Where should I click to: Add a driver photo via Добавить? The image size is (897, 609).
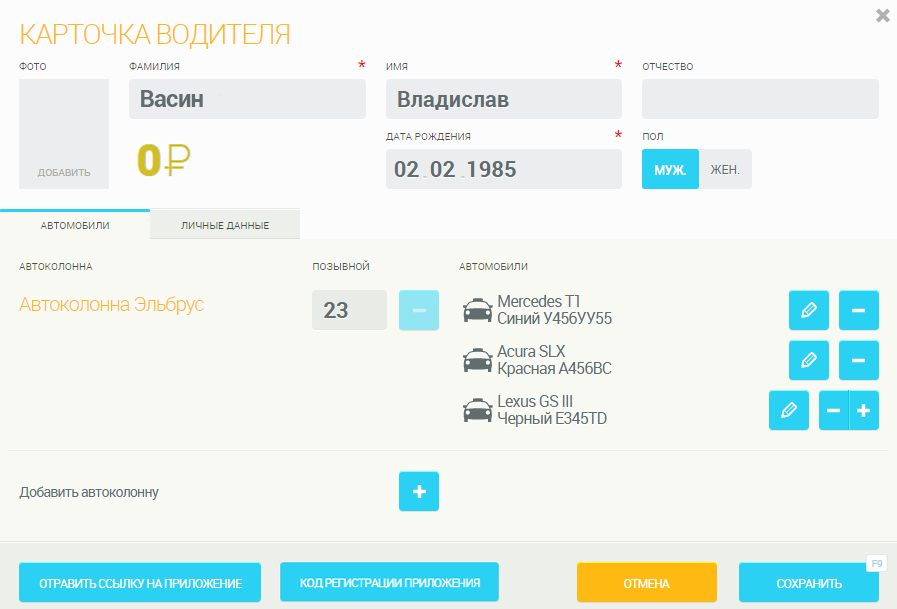click(64, 172)
